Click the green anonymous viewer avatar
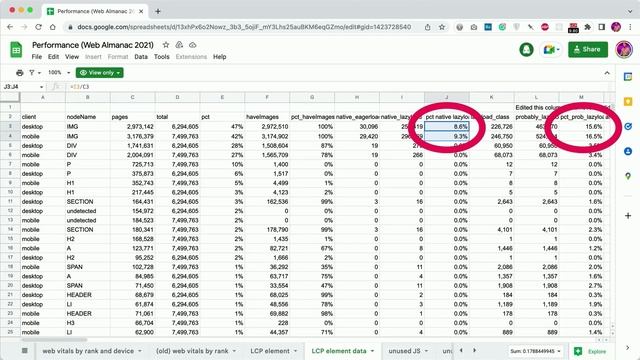 click(x=526, y=49)
